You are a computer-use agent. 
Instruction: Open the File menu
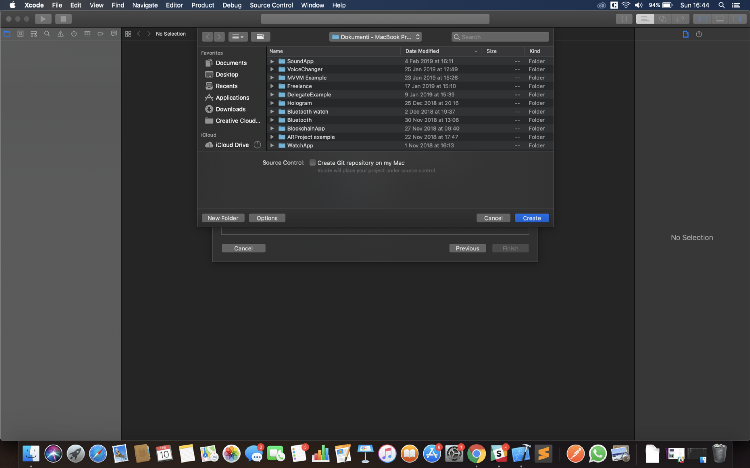point(57,5)
